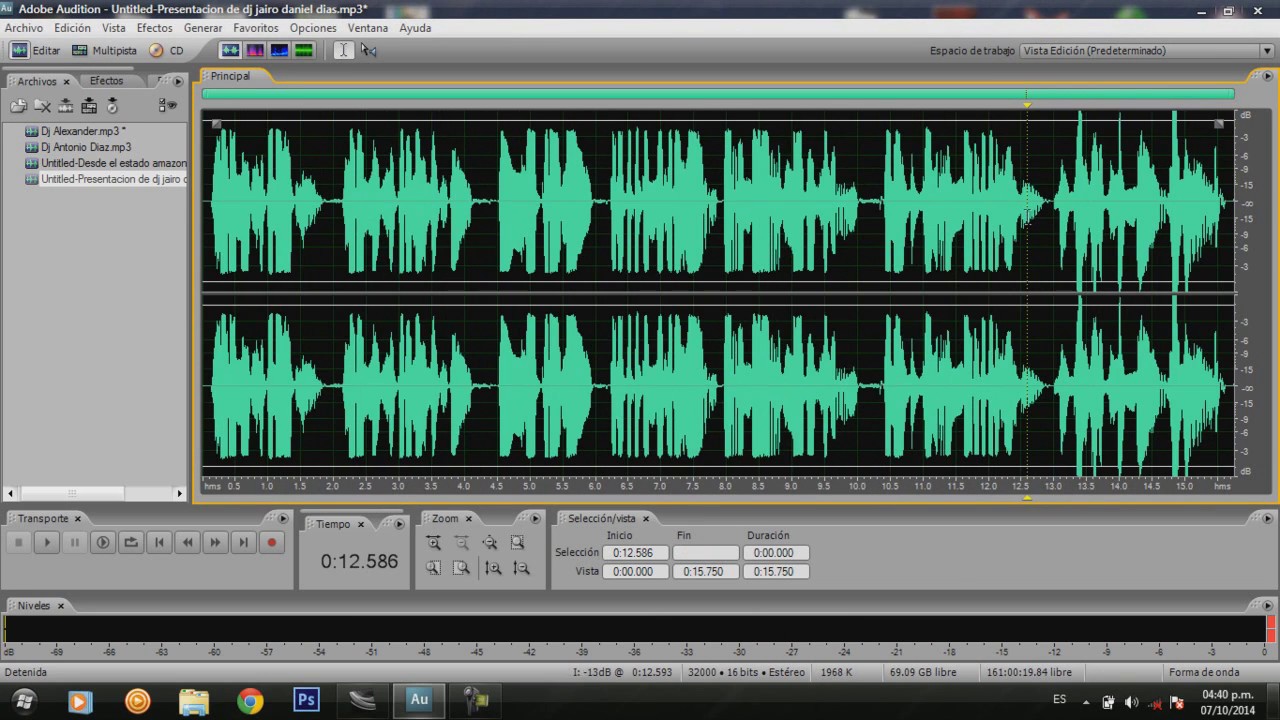The image size is (1280, 720).
Task: Select the spectral phase display icon
Action: tap(304, 50)
